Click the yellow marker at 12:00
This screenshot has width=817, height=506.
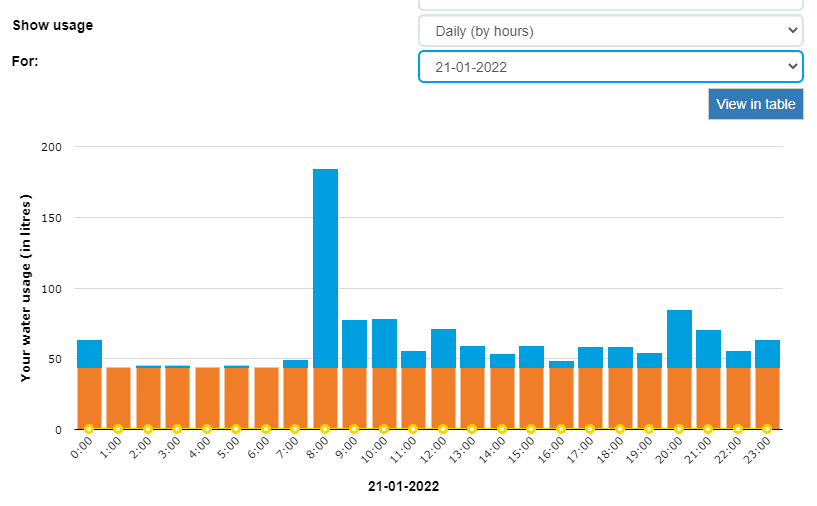[443, 429]
